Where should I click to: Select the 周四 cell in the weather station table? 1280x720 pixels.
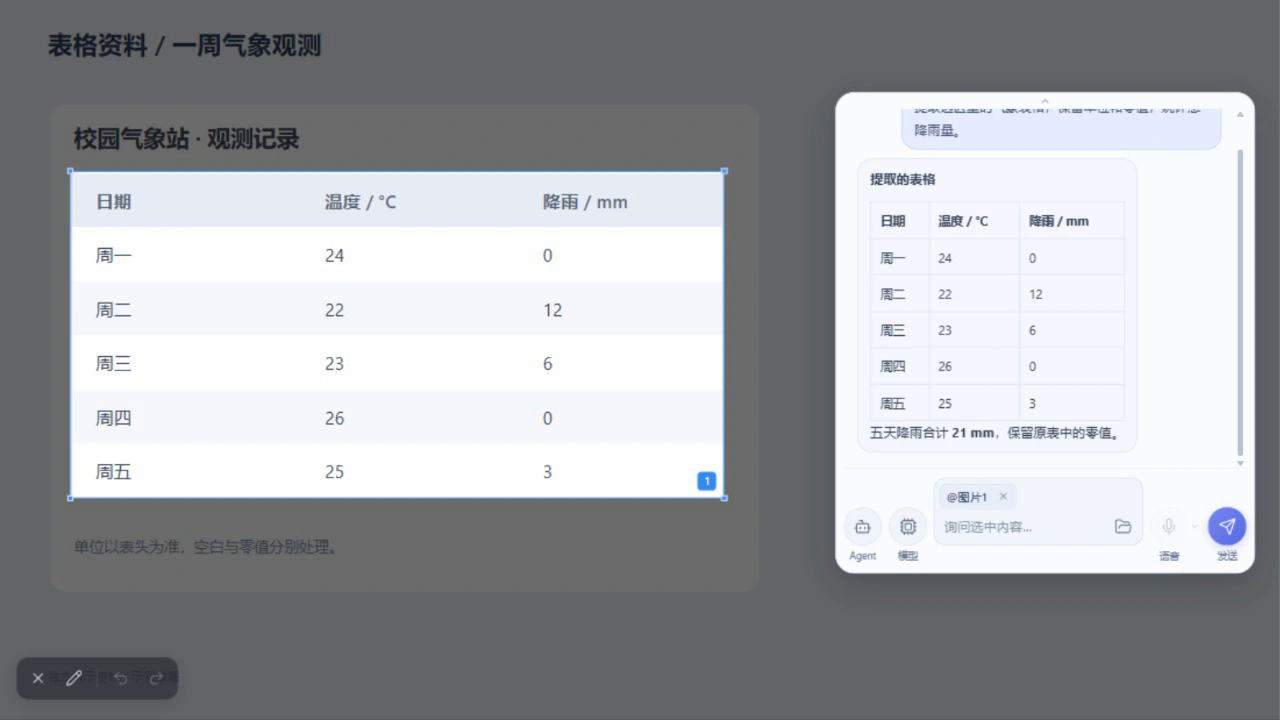[x=113, y=418]
